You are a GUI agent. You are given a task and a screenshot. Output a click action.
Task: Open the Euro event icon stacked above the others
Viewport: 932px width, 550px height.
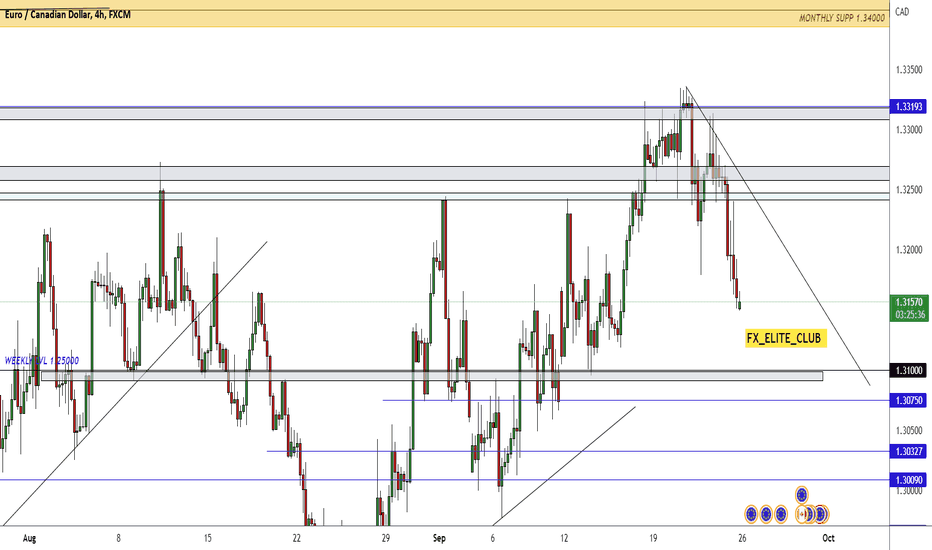tap(802, 494)
